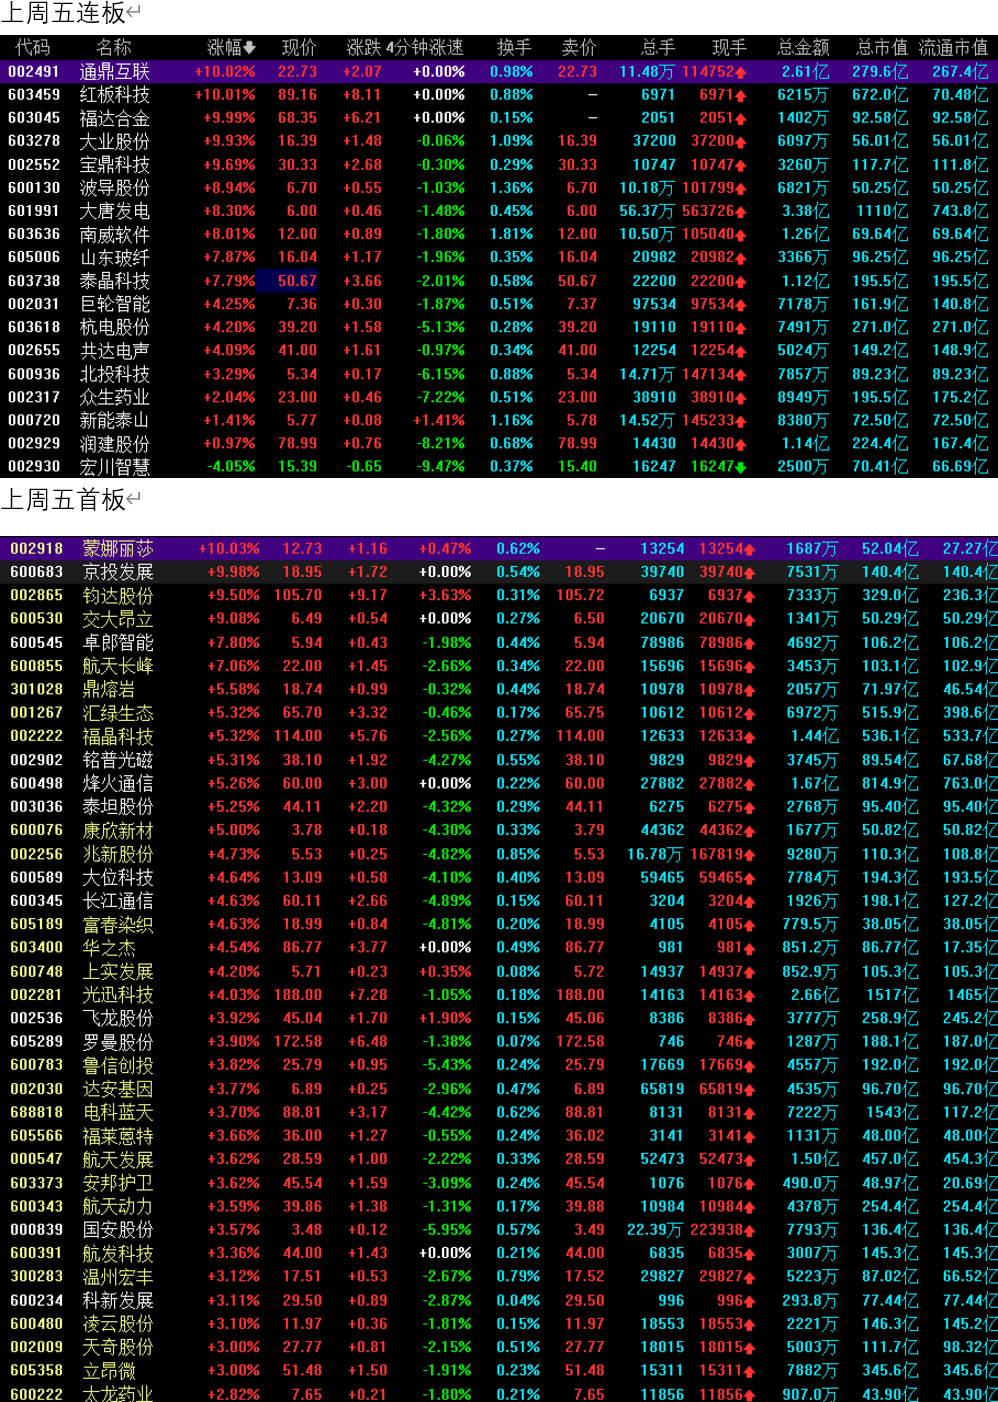Sort by the 现价 column header
This screenshot has height=1402, width=998.
pos(299,47)
